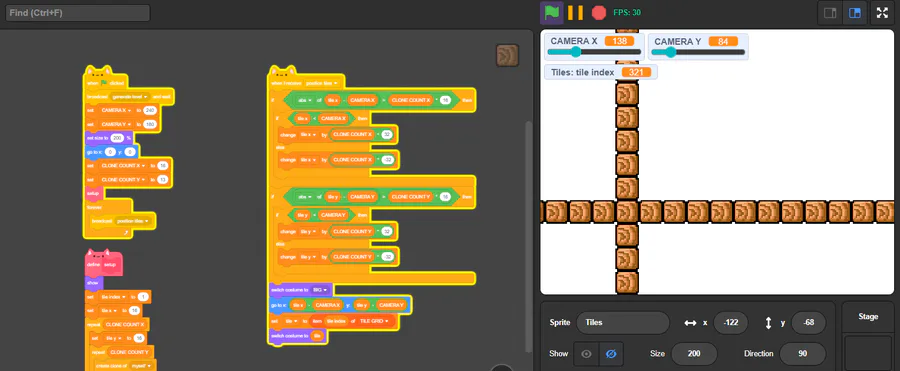Switch to small stage layout
The image size is (900, 371).
830,13
